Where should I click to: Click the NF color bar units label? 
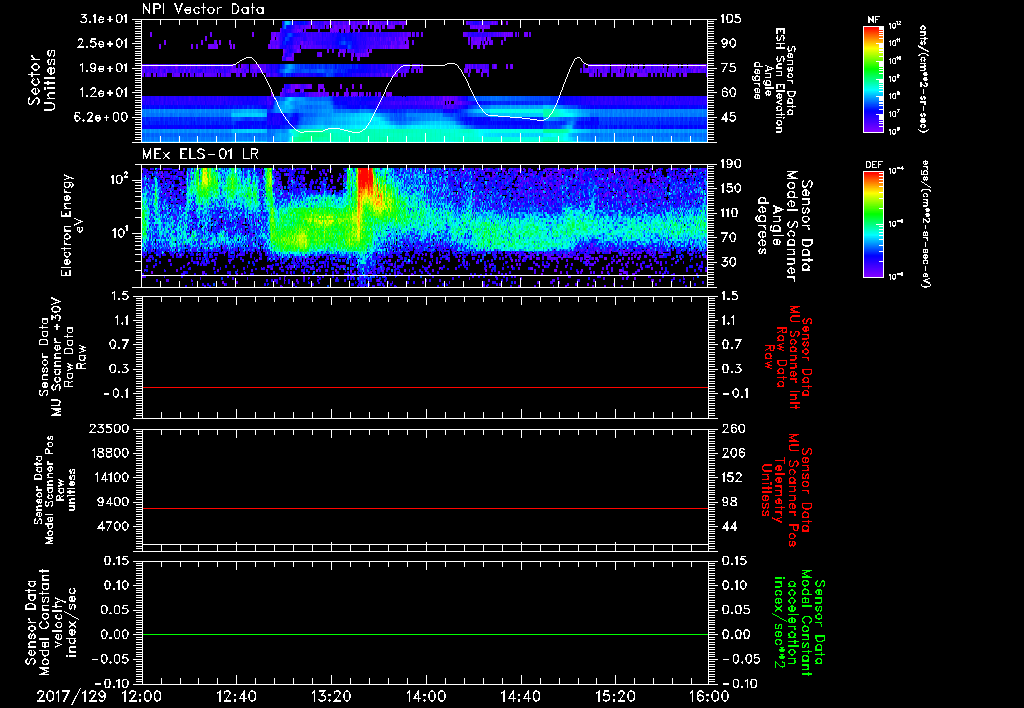[923, 78]
